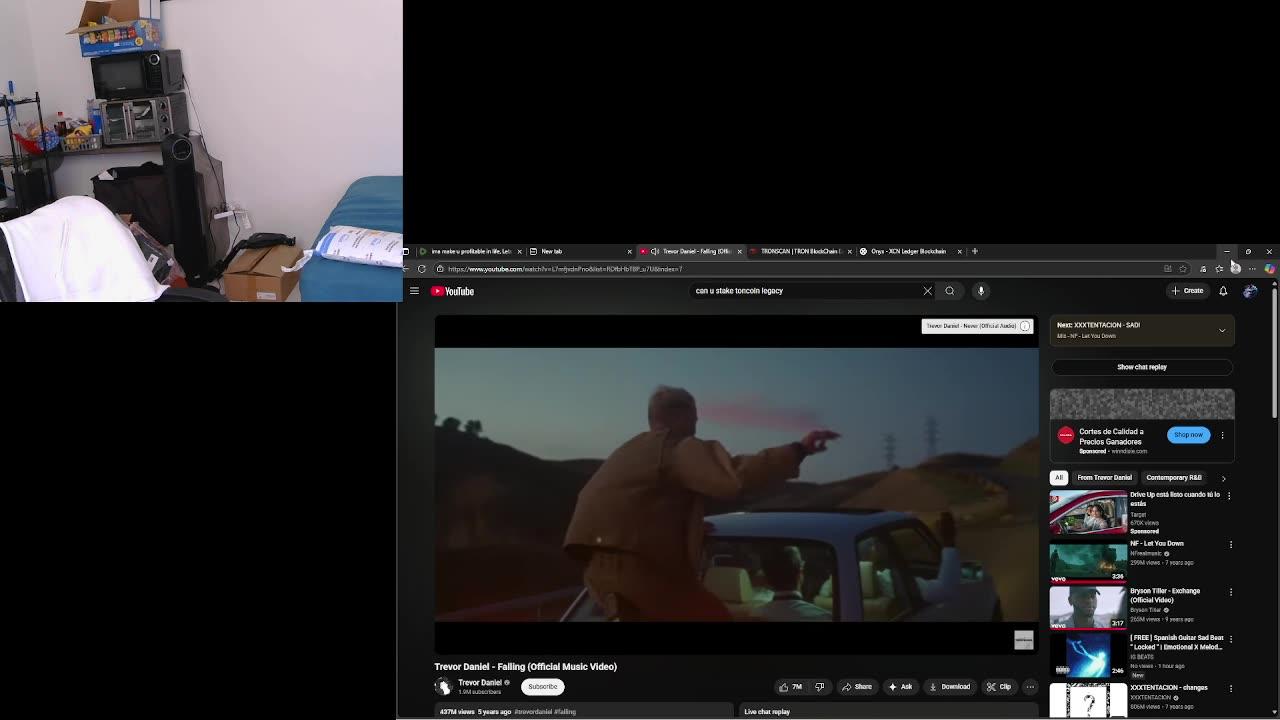Open browser settings and more menu
The height and width of the screenshot is (720, 1280).
pyautogui.click(x=1252, y=269)
